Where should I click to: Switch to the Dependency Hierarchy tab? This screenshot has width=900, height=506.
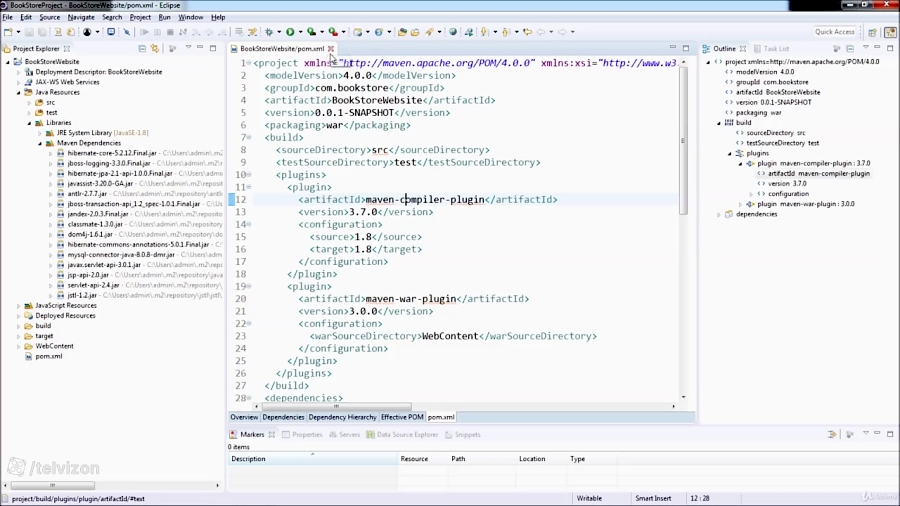[343, 417]
